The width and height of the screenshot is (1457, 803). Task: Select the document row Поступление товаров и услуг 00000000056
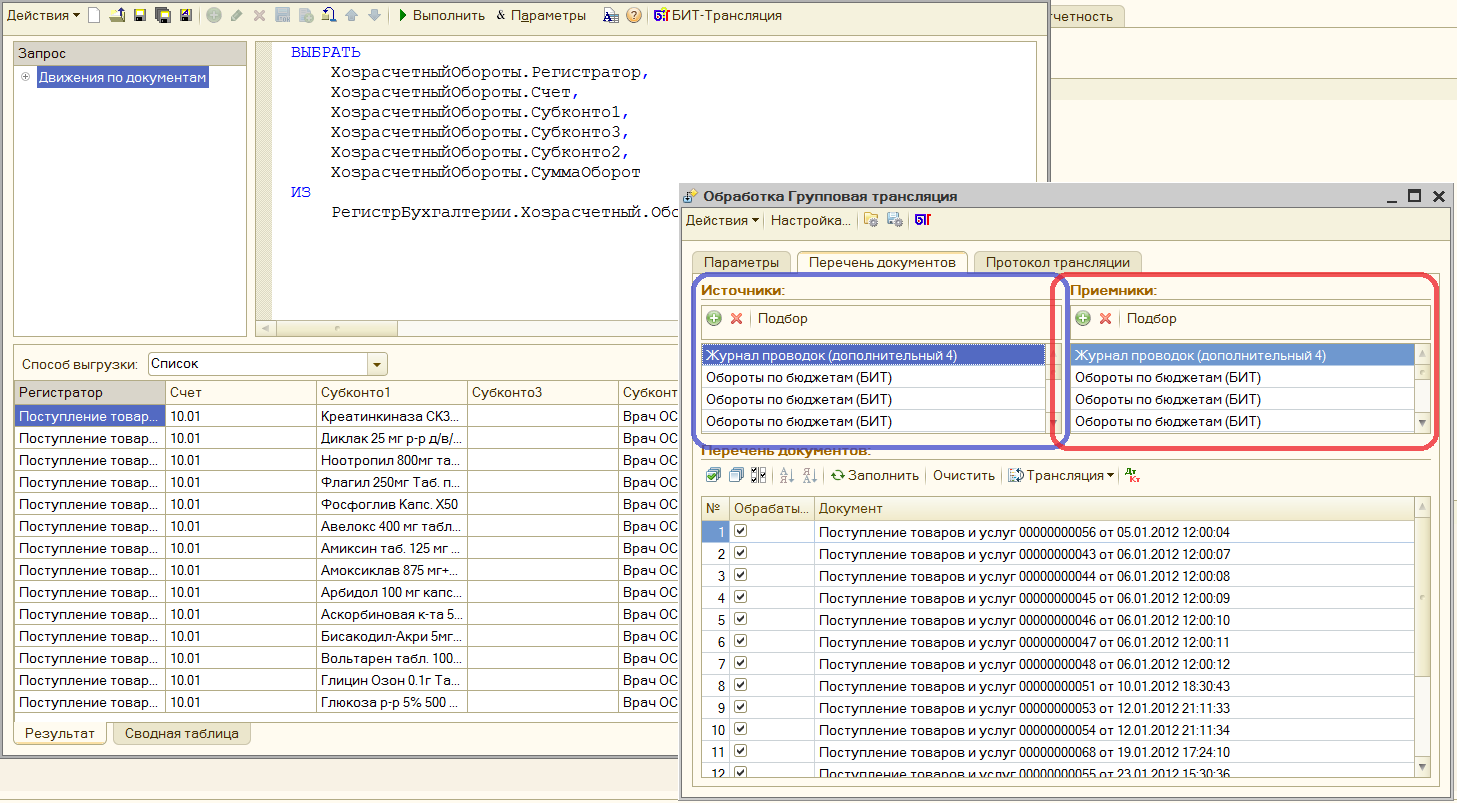(x=1114, y=531)
